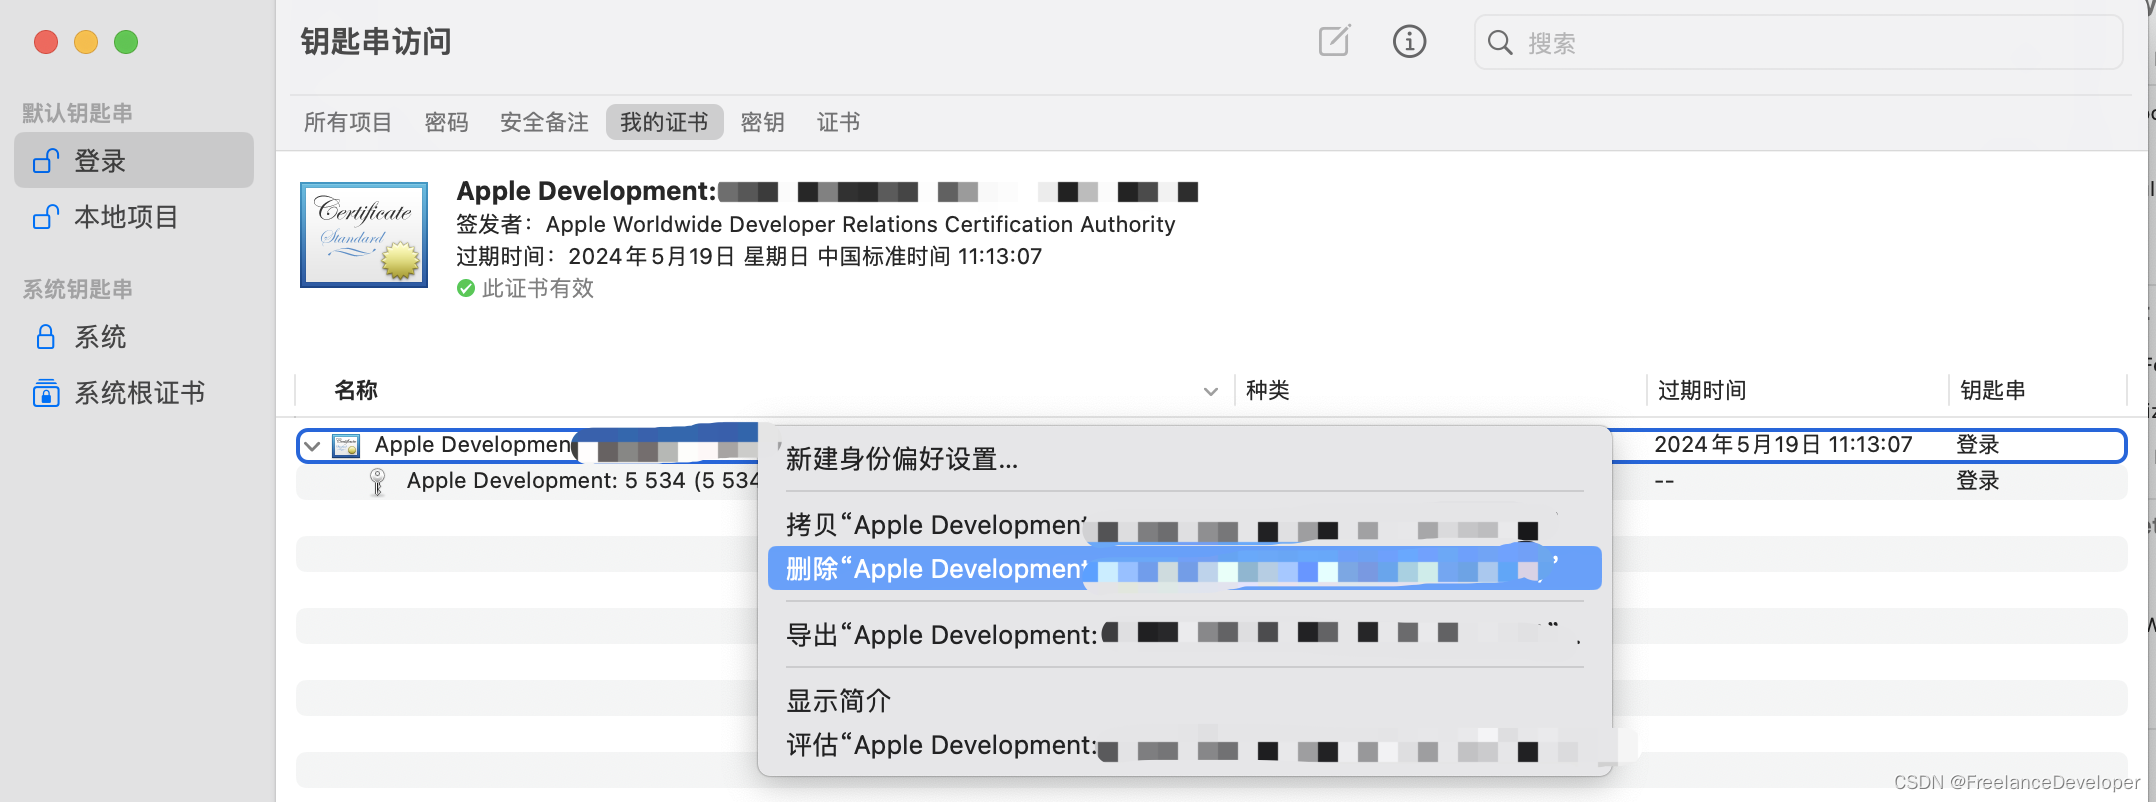Screen dimensions: 2156x802
Task: Click 登录 keychain cell in certificate row
Action: [1977, 445]
